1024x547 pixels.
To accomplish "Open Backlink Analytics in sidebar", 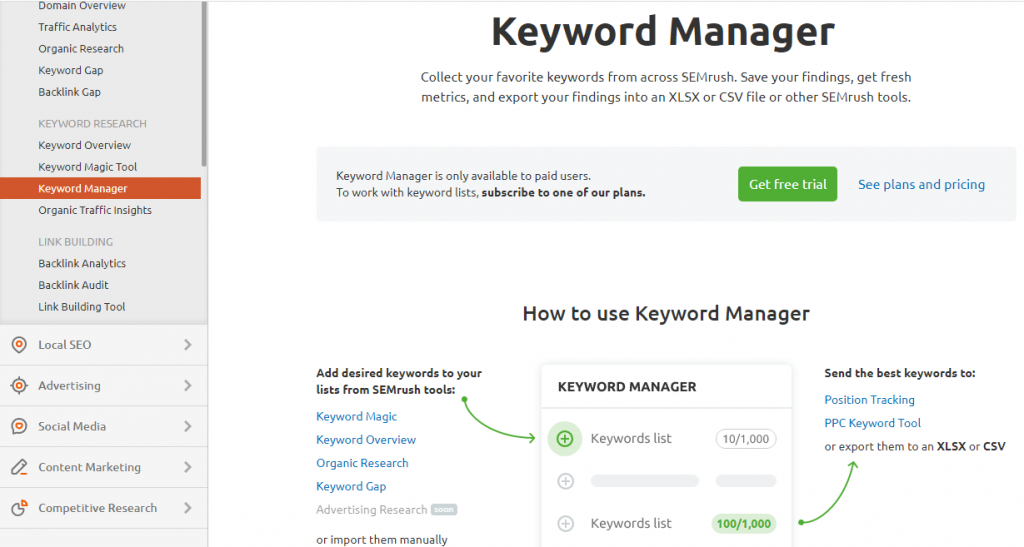I will pyautogui.click(x=82, y=263).
